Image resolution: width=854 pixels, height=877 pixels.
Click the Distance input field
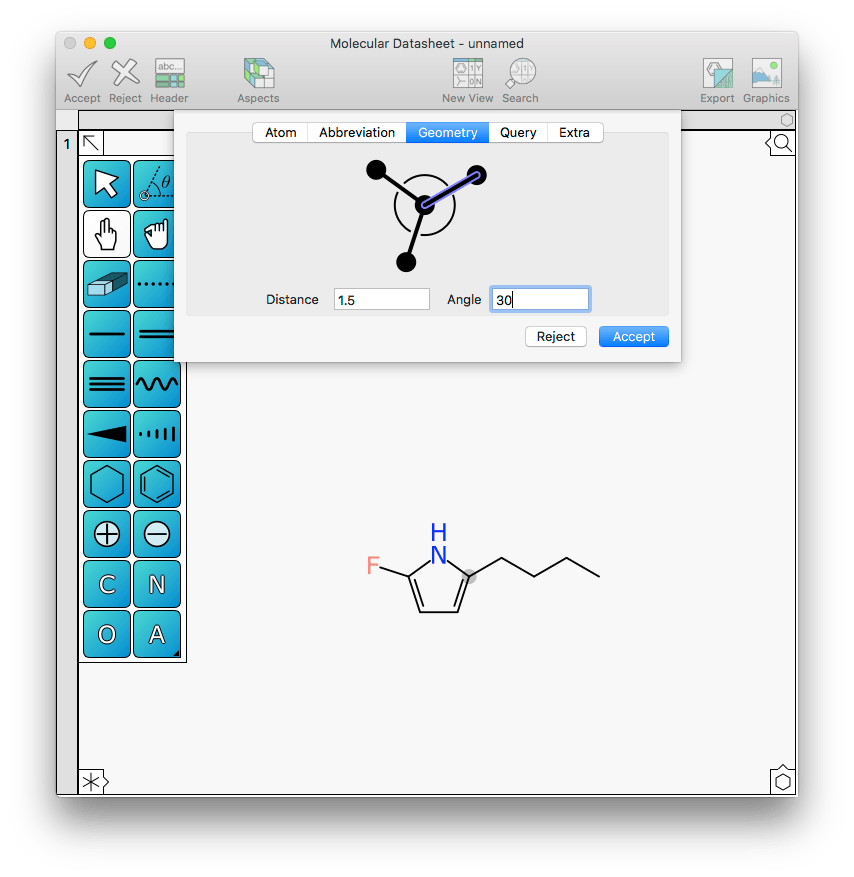coord(382,299)
